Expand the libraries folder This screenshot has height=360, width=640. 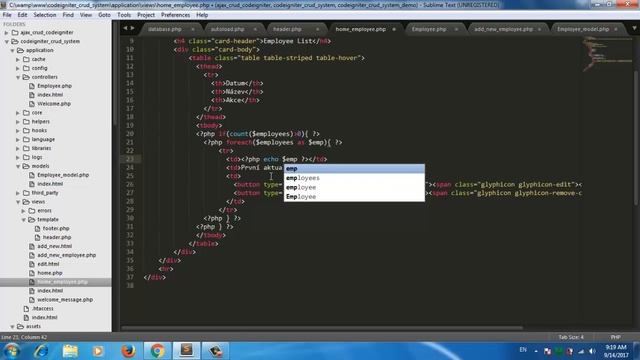click(18, 149)
